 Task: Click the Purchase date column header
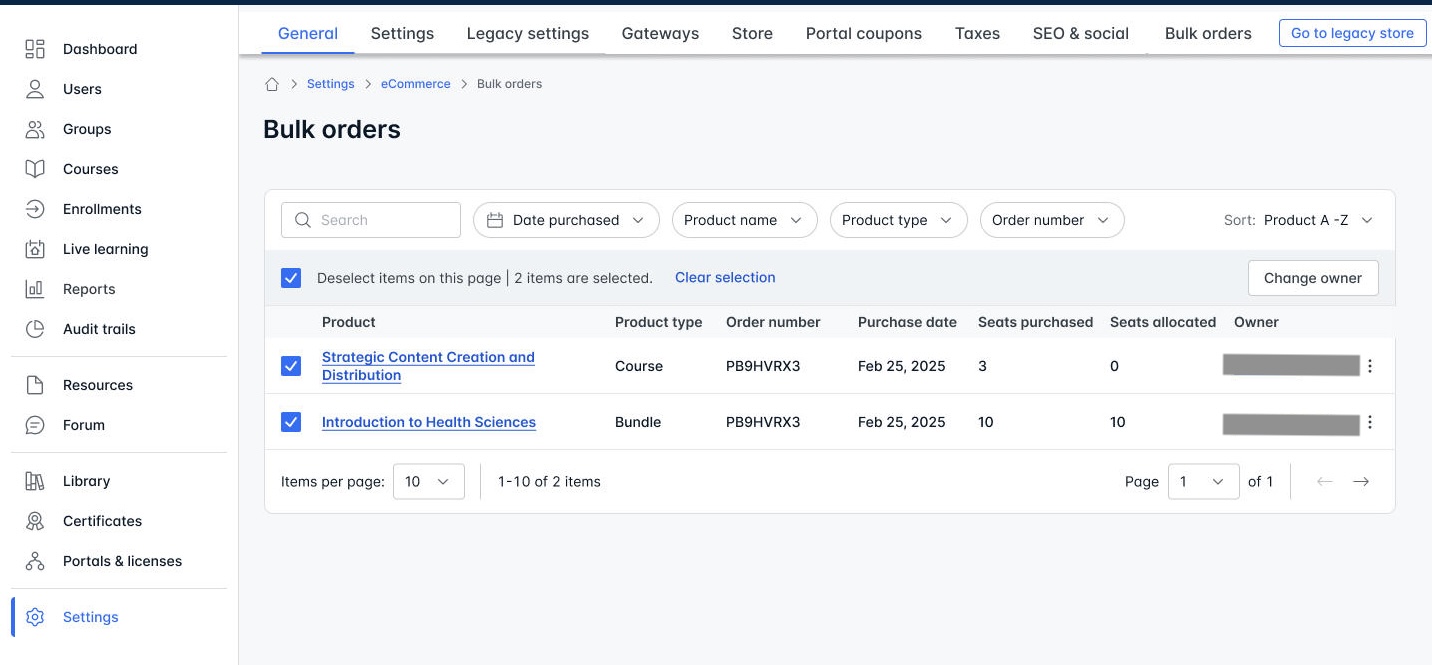[907, 322]
